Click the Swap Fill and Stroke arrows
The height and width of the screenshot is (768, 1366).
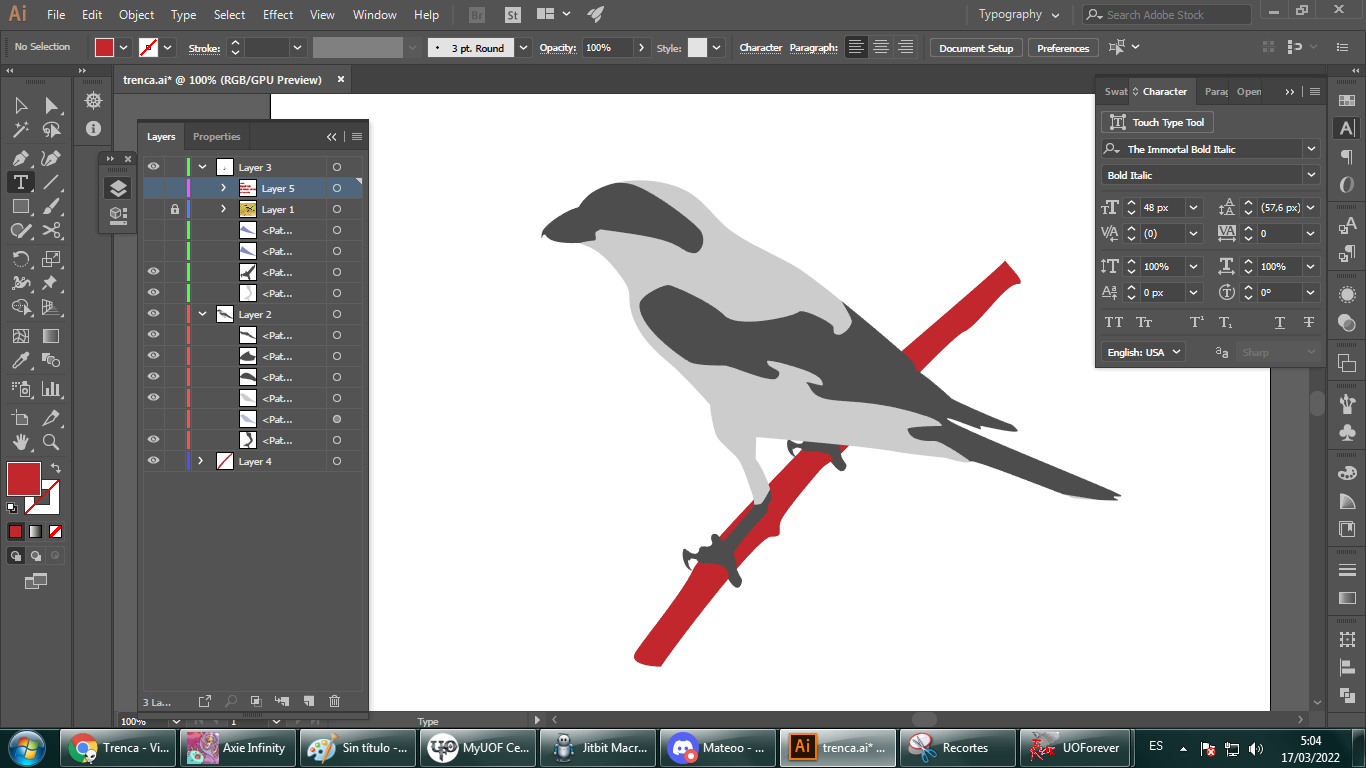[x=56, y=468]
